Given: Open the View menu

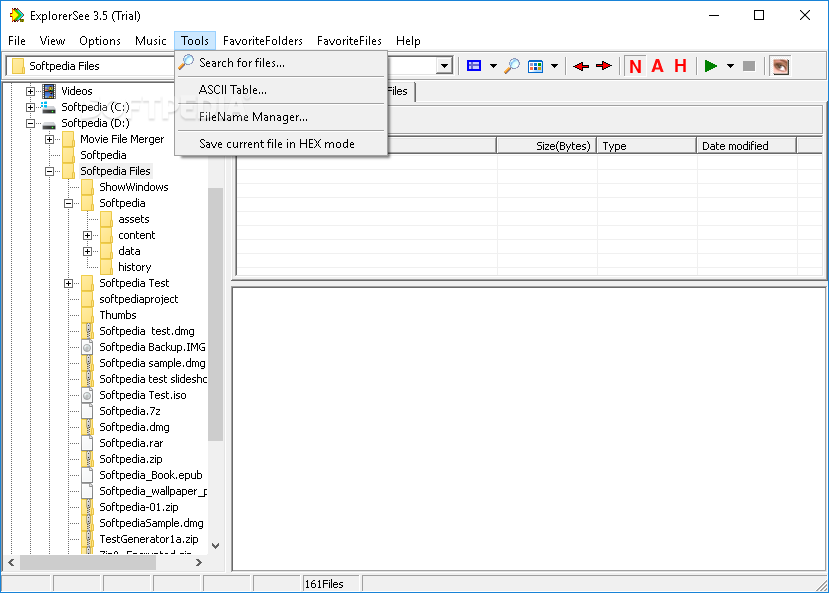Looking at the screenshot, I should point(52,41).
